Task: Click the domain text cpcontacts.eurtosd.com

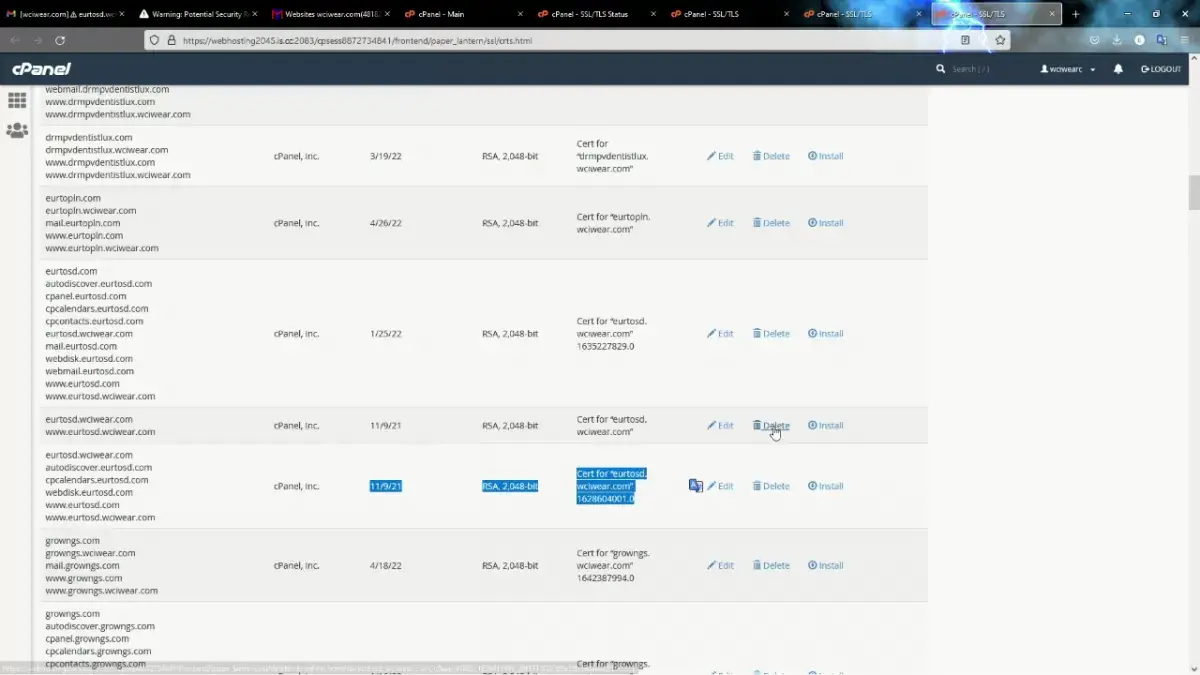Action: click(94, 321)
